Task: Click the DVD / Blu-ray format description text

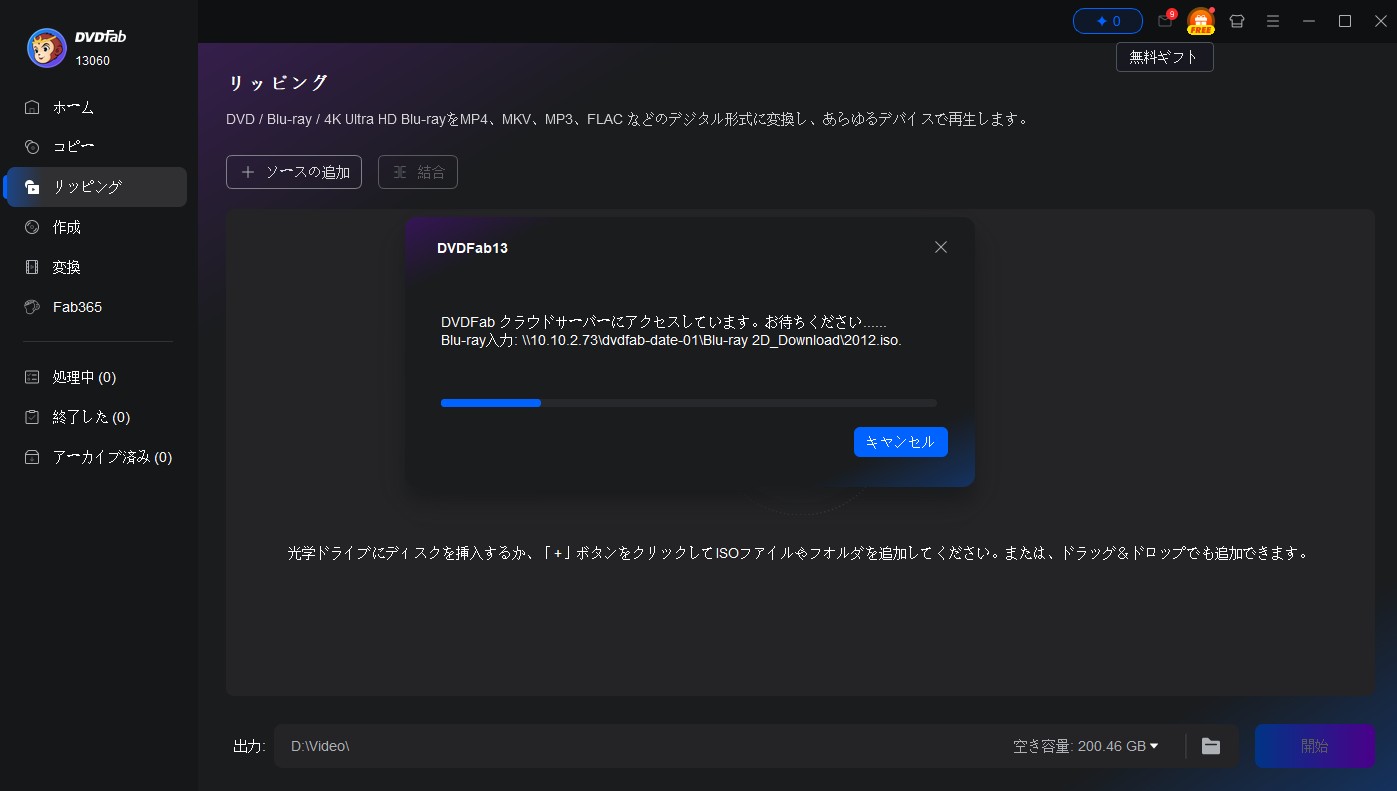Action: coord(628,119)
